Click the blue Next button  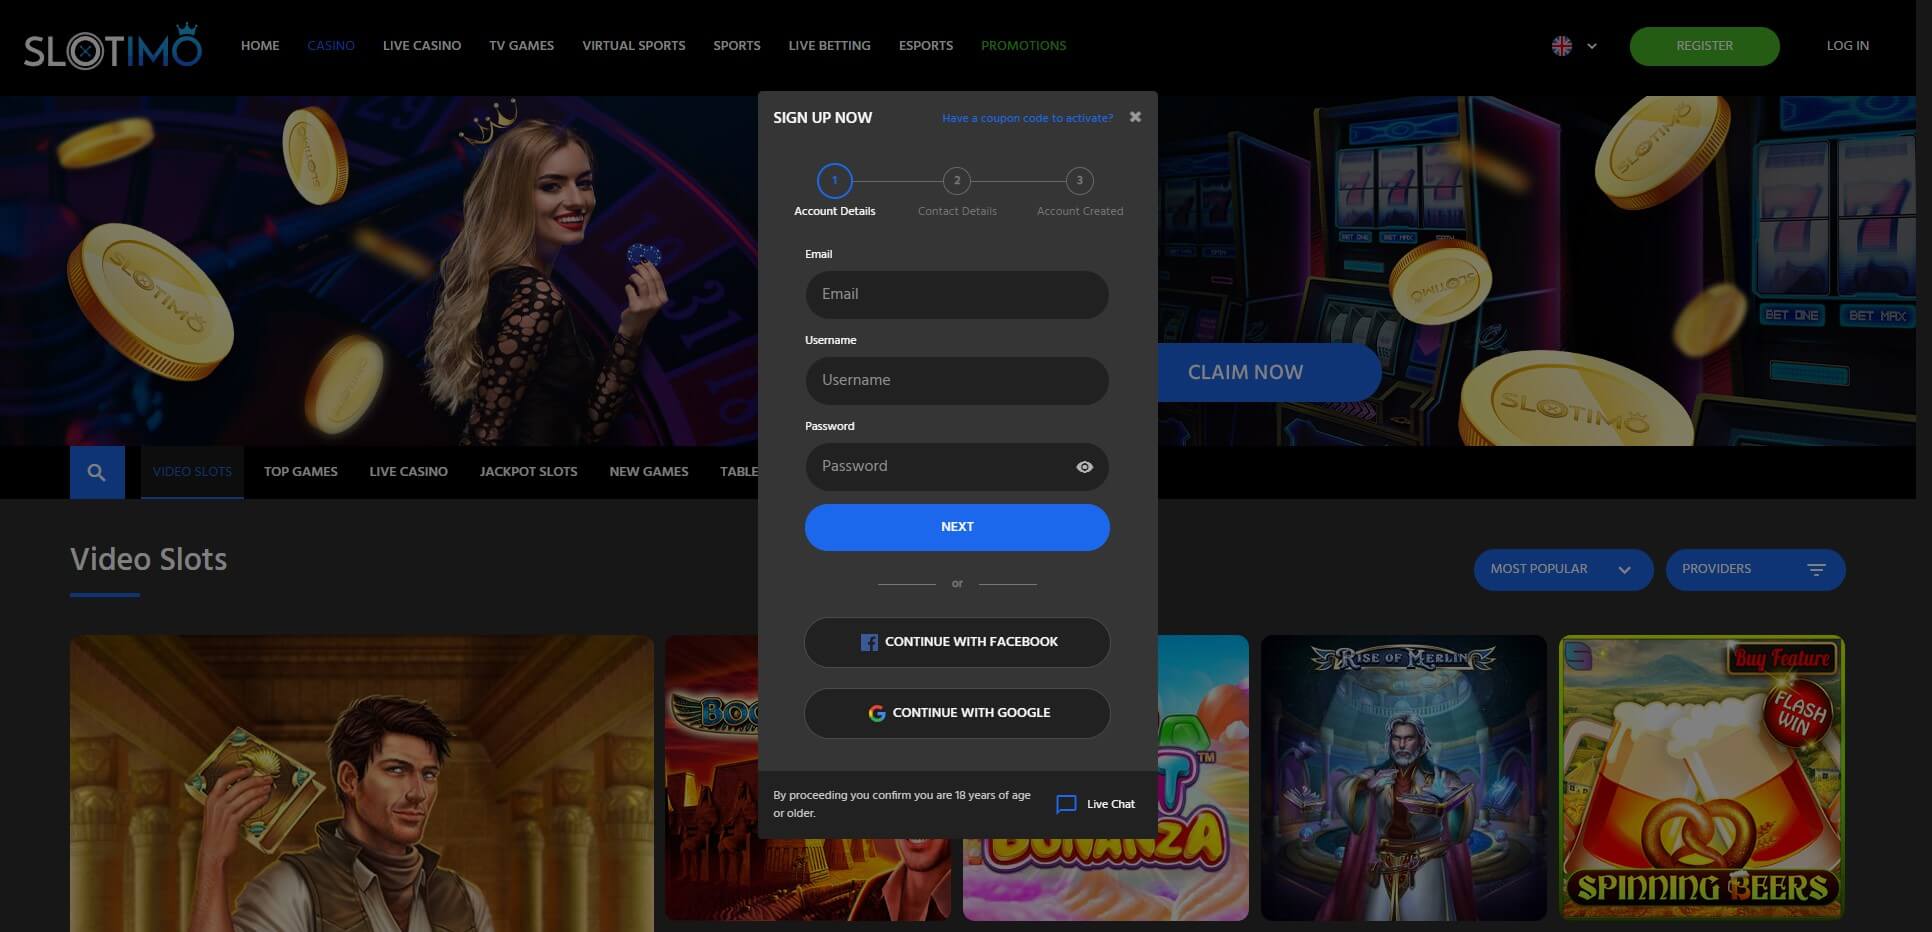tap(957, 527)
